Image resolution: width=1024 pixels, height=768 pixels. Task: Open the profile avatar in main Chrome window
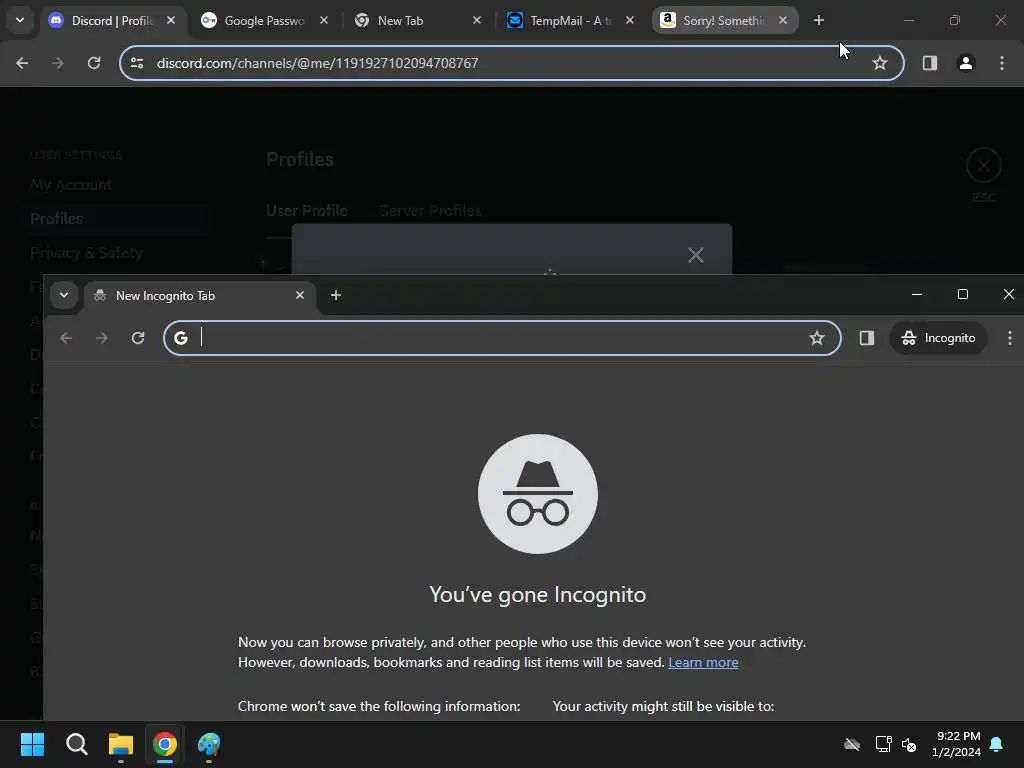point(966,63)
